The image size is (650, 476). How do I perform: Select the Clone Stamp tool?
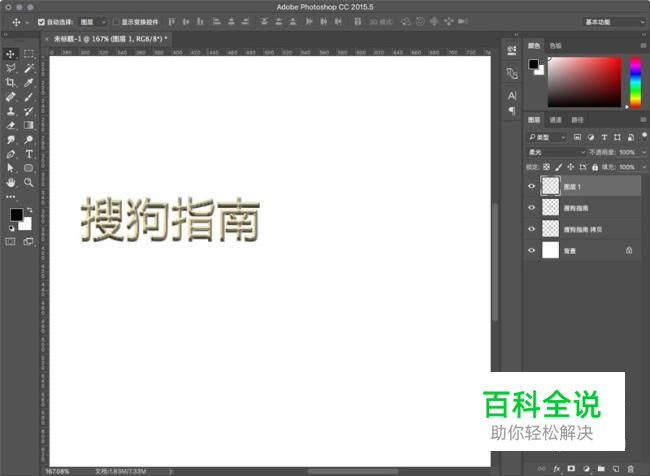(11, 111)
